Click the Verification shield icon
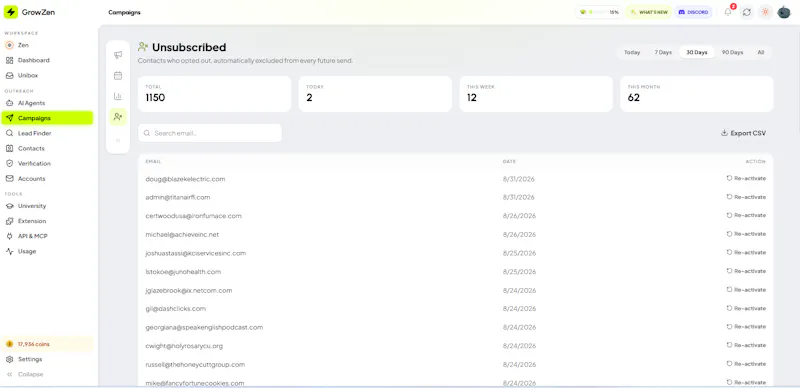This screenshot has height=388, width=800. tap(9, 163)
